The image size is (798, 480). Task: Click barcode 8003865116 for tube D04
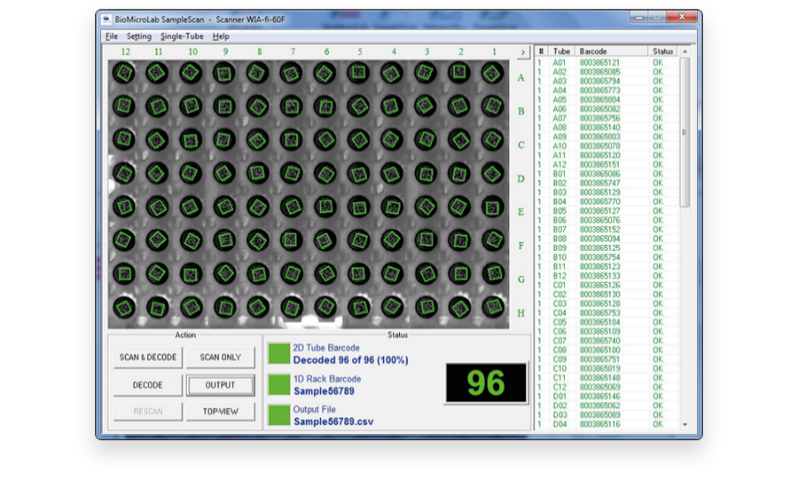coord(600,424)
